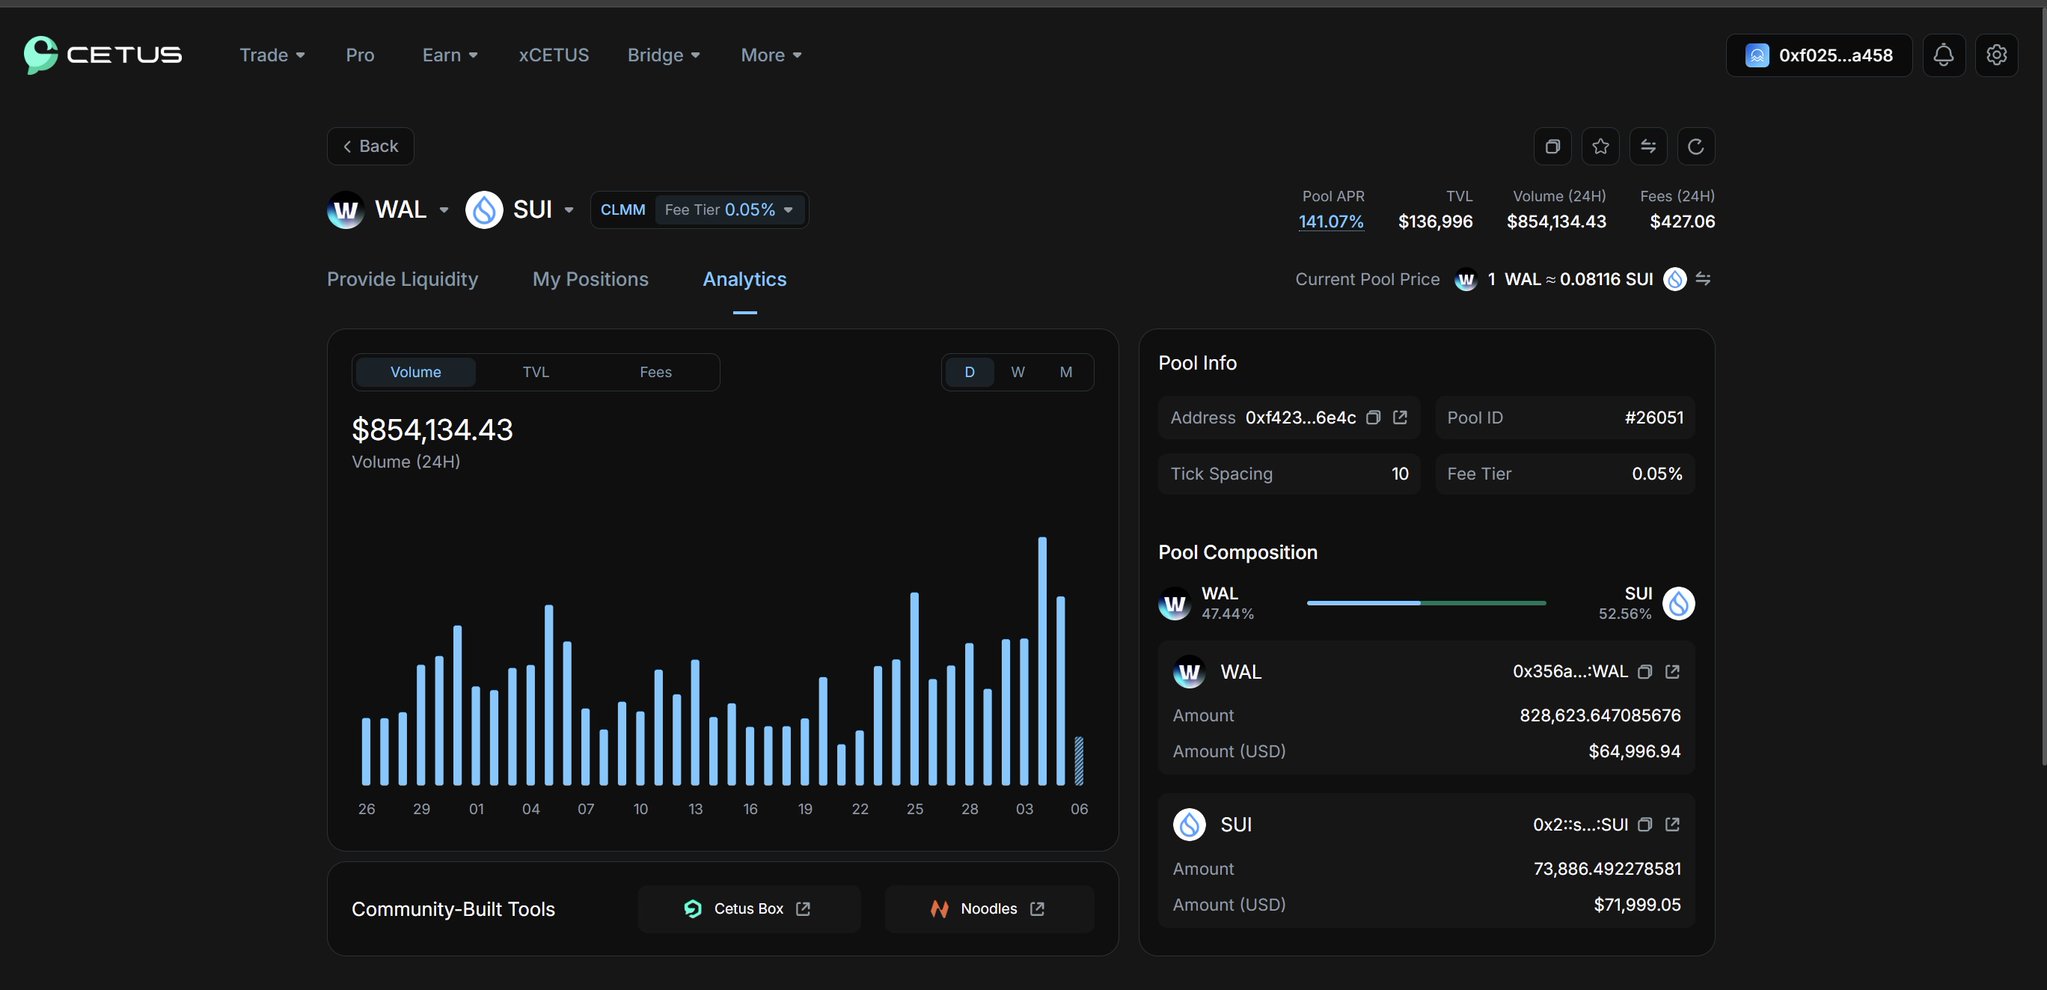Open the My Positions tab
Image resolution: width=2047 pixels, height=990 pixels.
tap(590, 279)
